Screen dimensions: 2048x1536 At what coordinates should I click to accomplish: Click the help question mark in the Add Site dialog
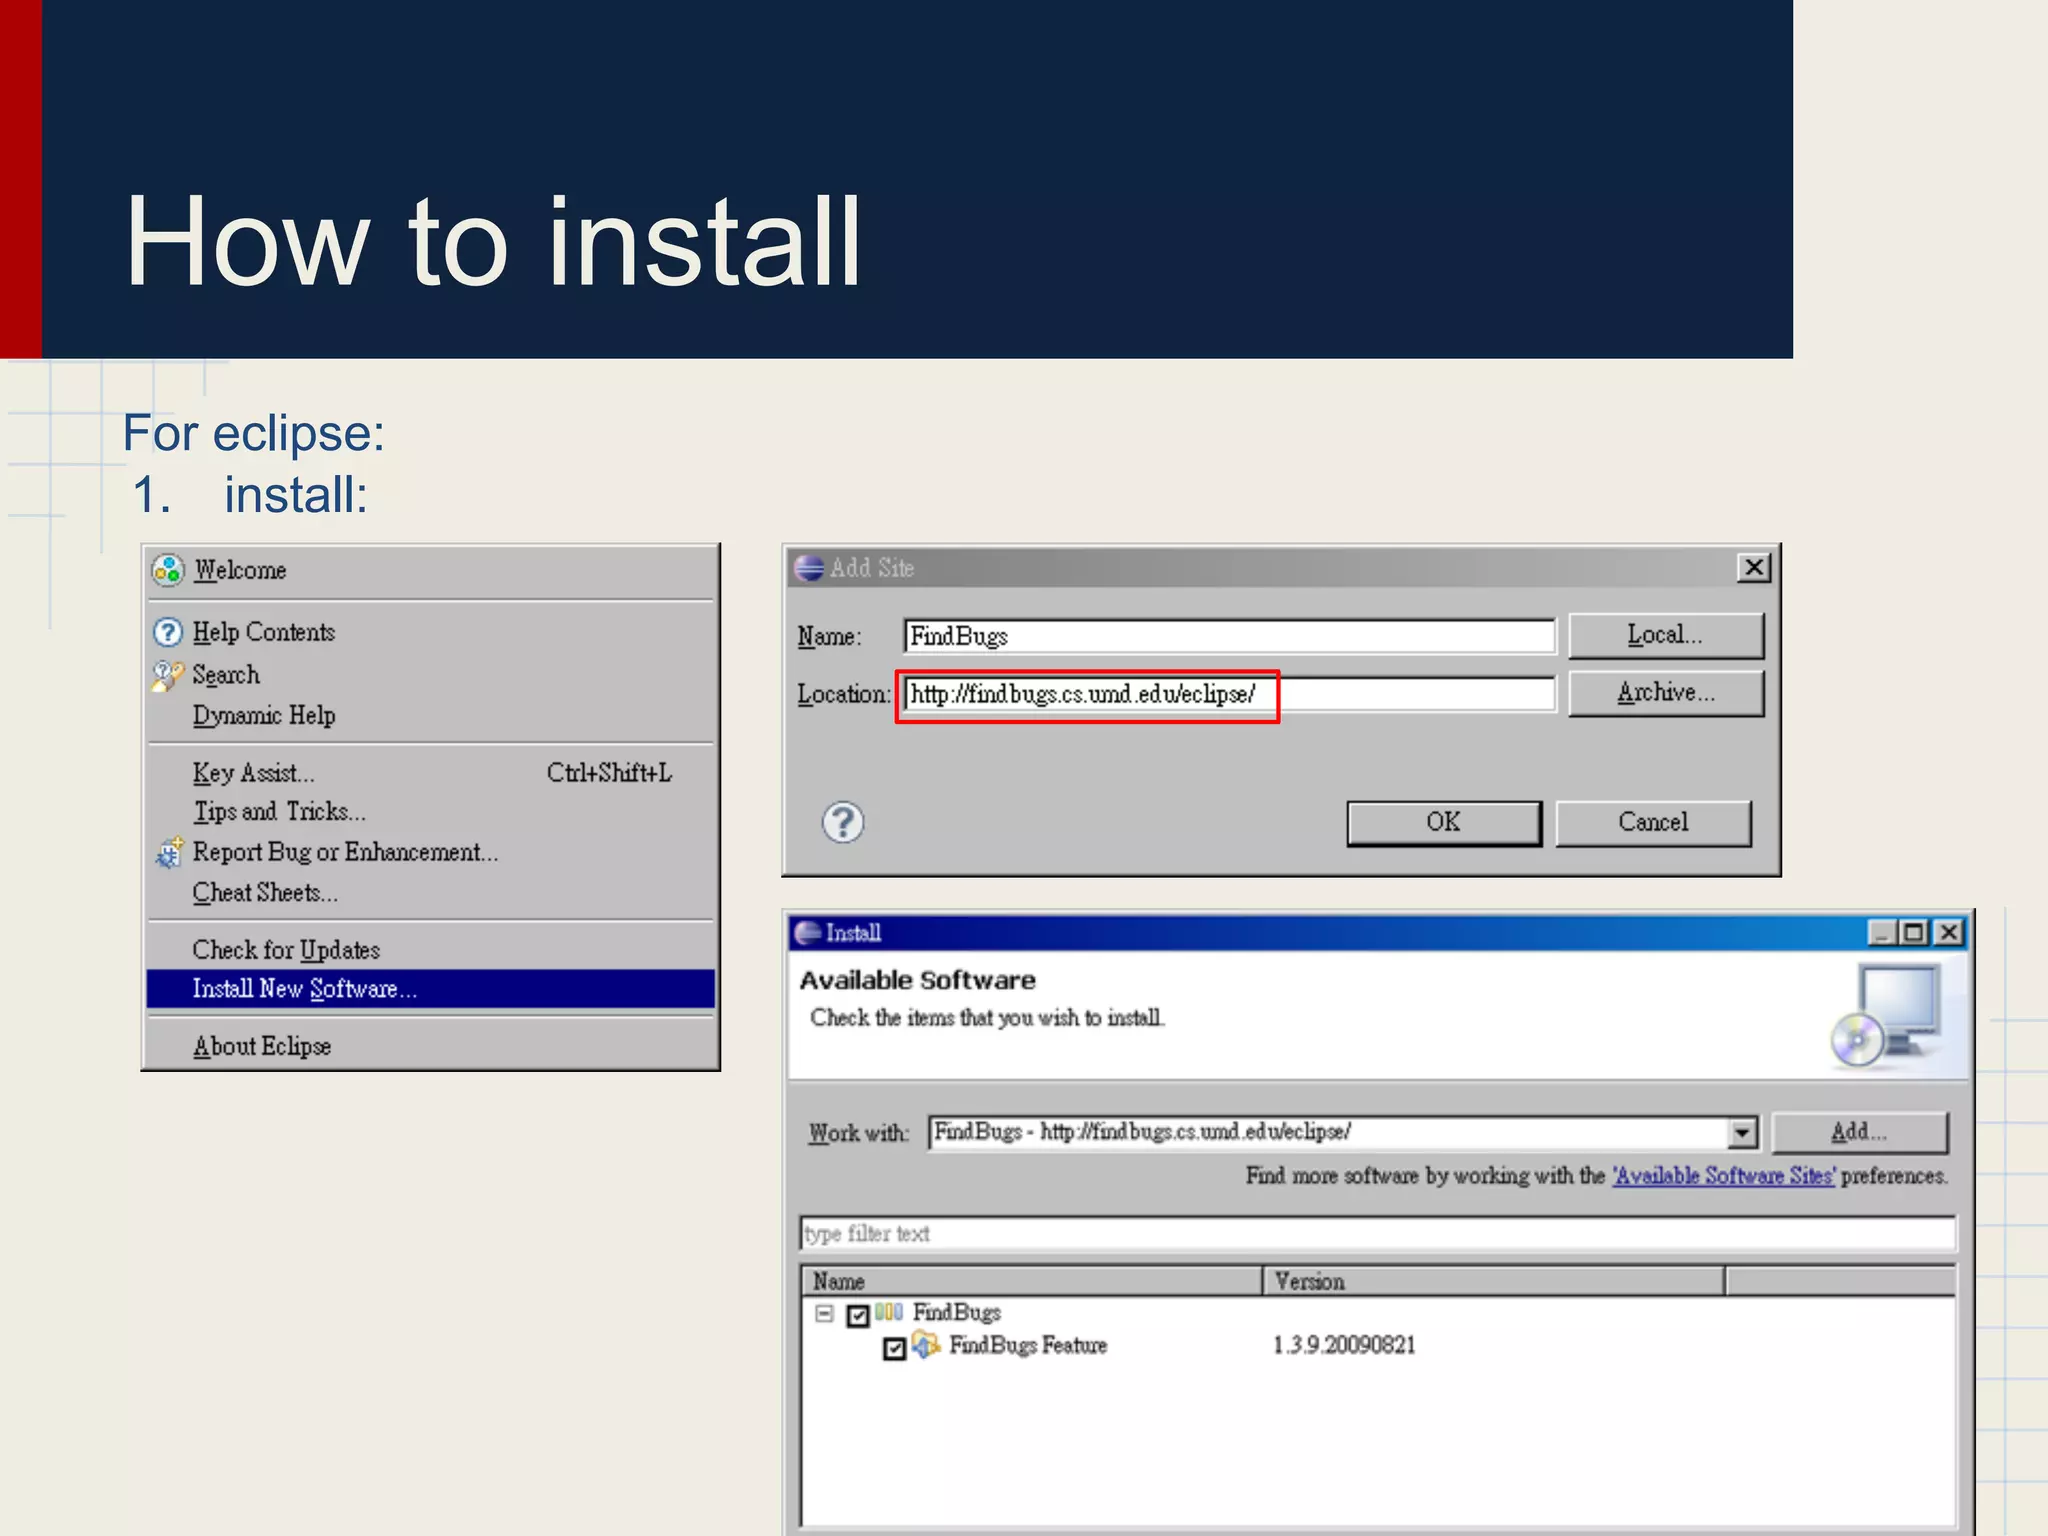pyautogui.click(x=843, y=822)
